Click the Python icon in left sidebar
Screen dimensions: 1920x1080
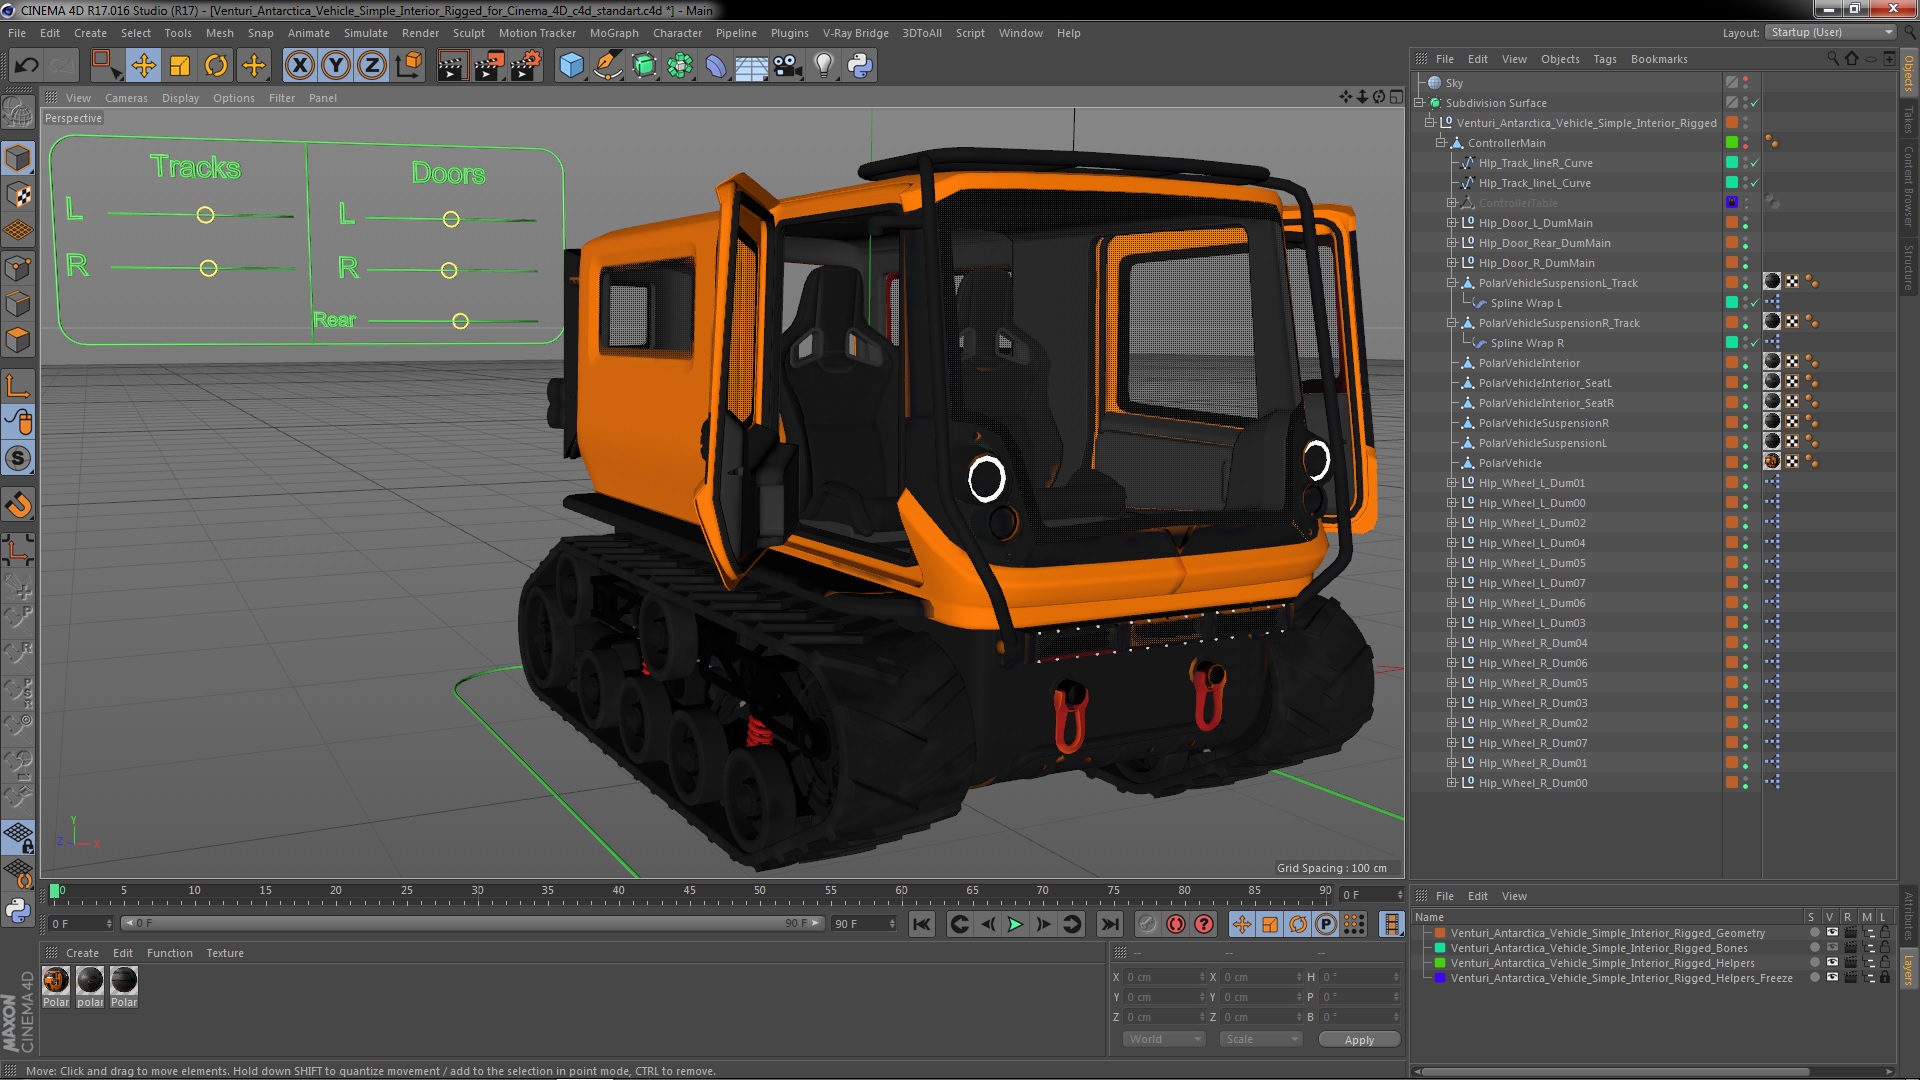point(18,910)
